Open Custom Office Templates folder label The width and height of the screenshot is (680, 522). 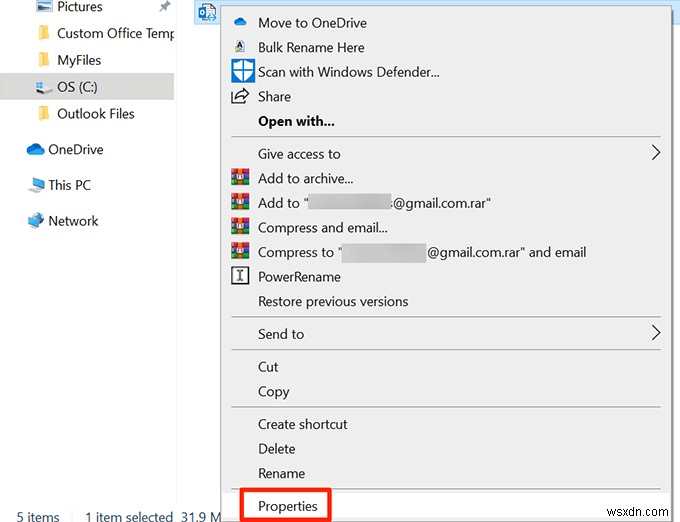[x=115, y=33]
